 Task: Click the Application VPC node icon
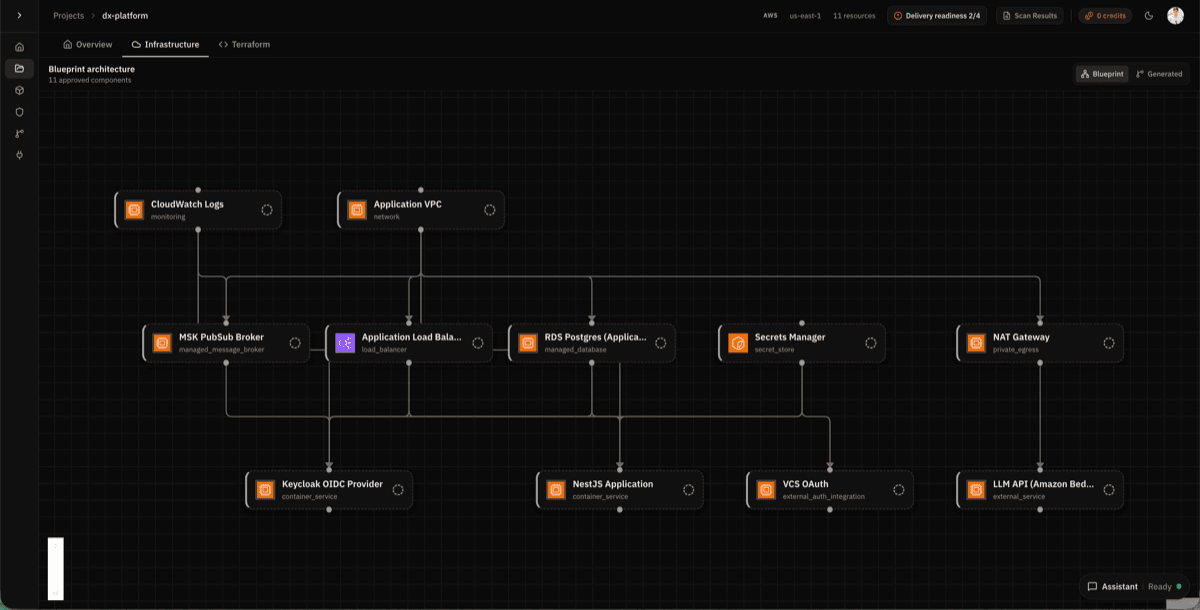[x=357, y=210]
